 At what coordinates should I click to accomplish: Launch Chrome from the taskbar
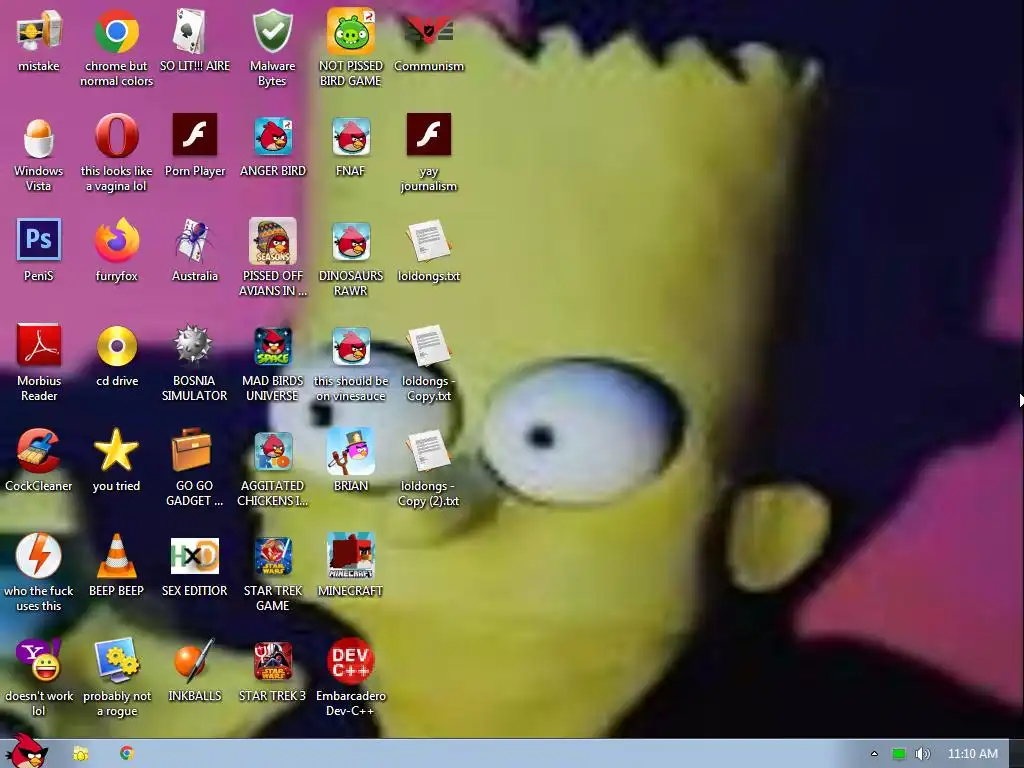[127, 754]
